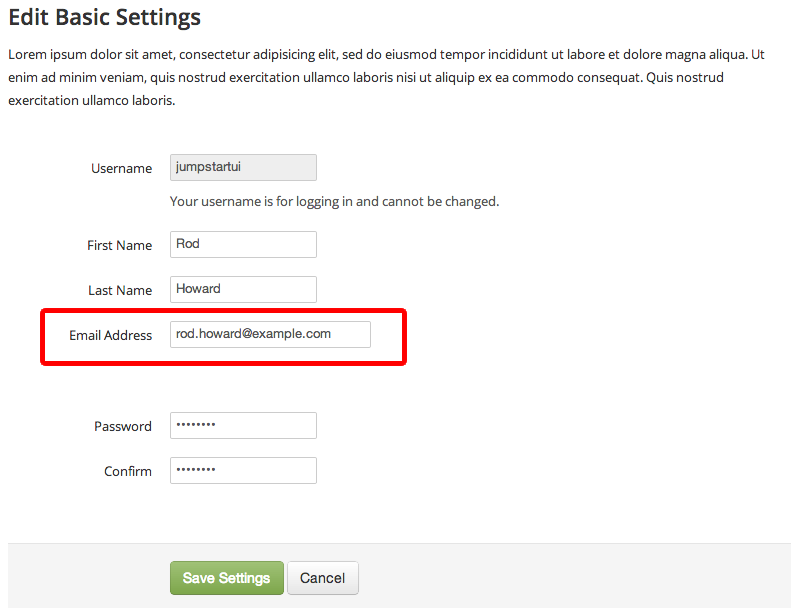Click the Save Settings button
Screen dimensions: 812x608
click(226, 578)
